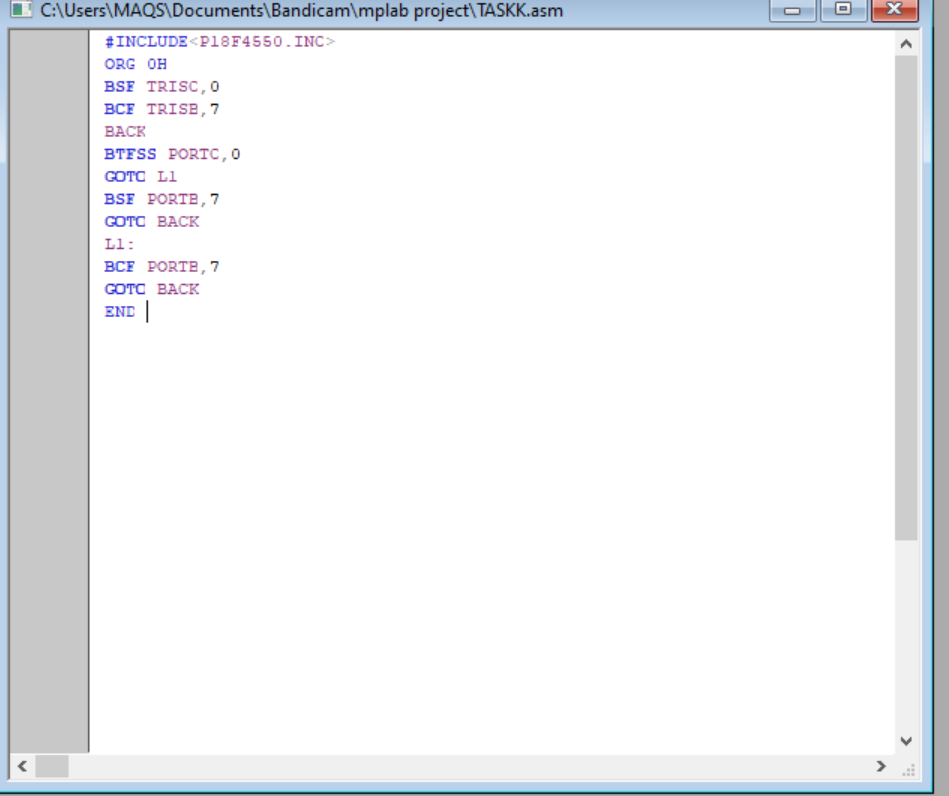Image resolution: width=949 pixels, height=796 pixels.
Task: Click the vertical scrollbar down arrow
Action: [906, 741]
